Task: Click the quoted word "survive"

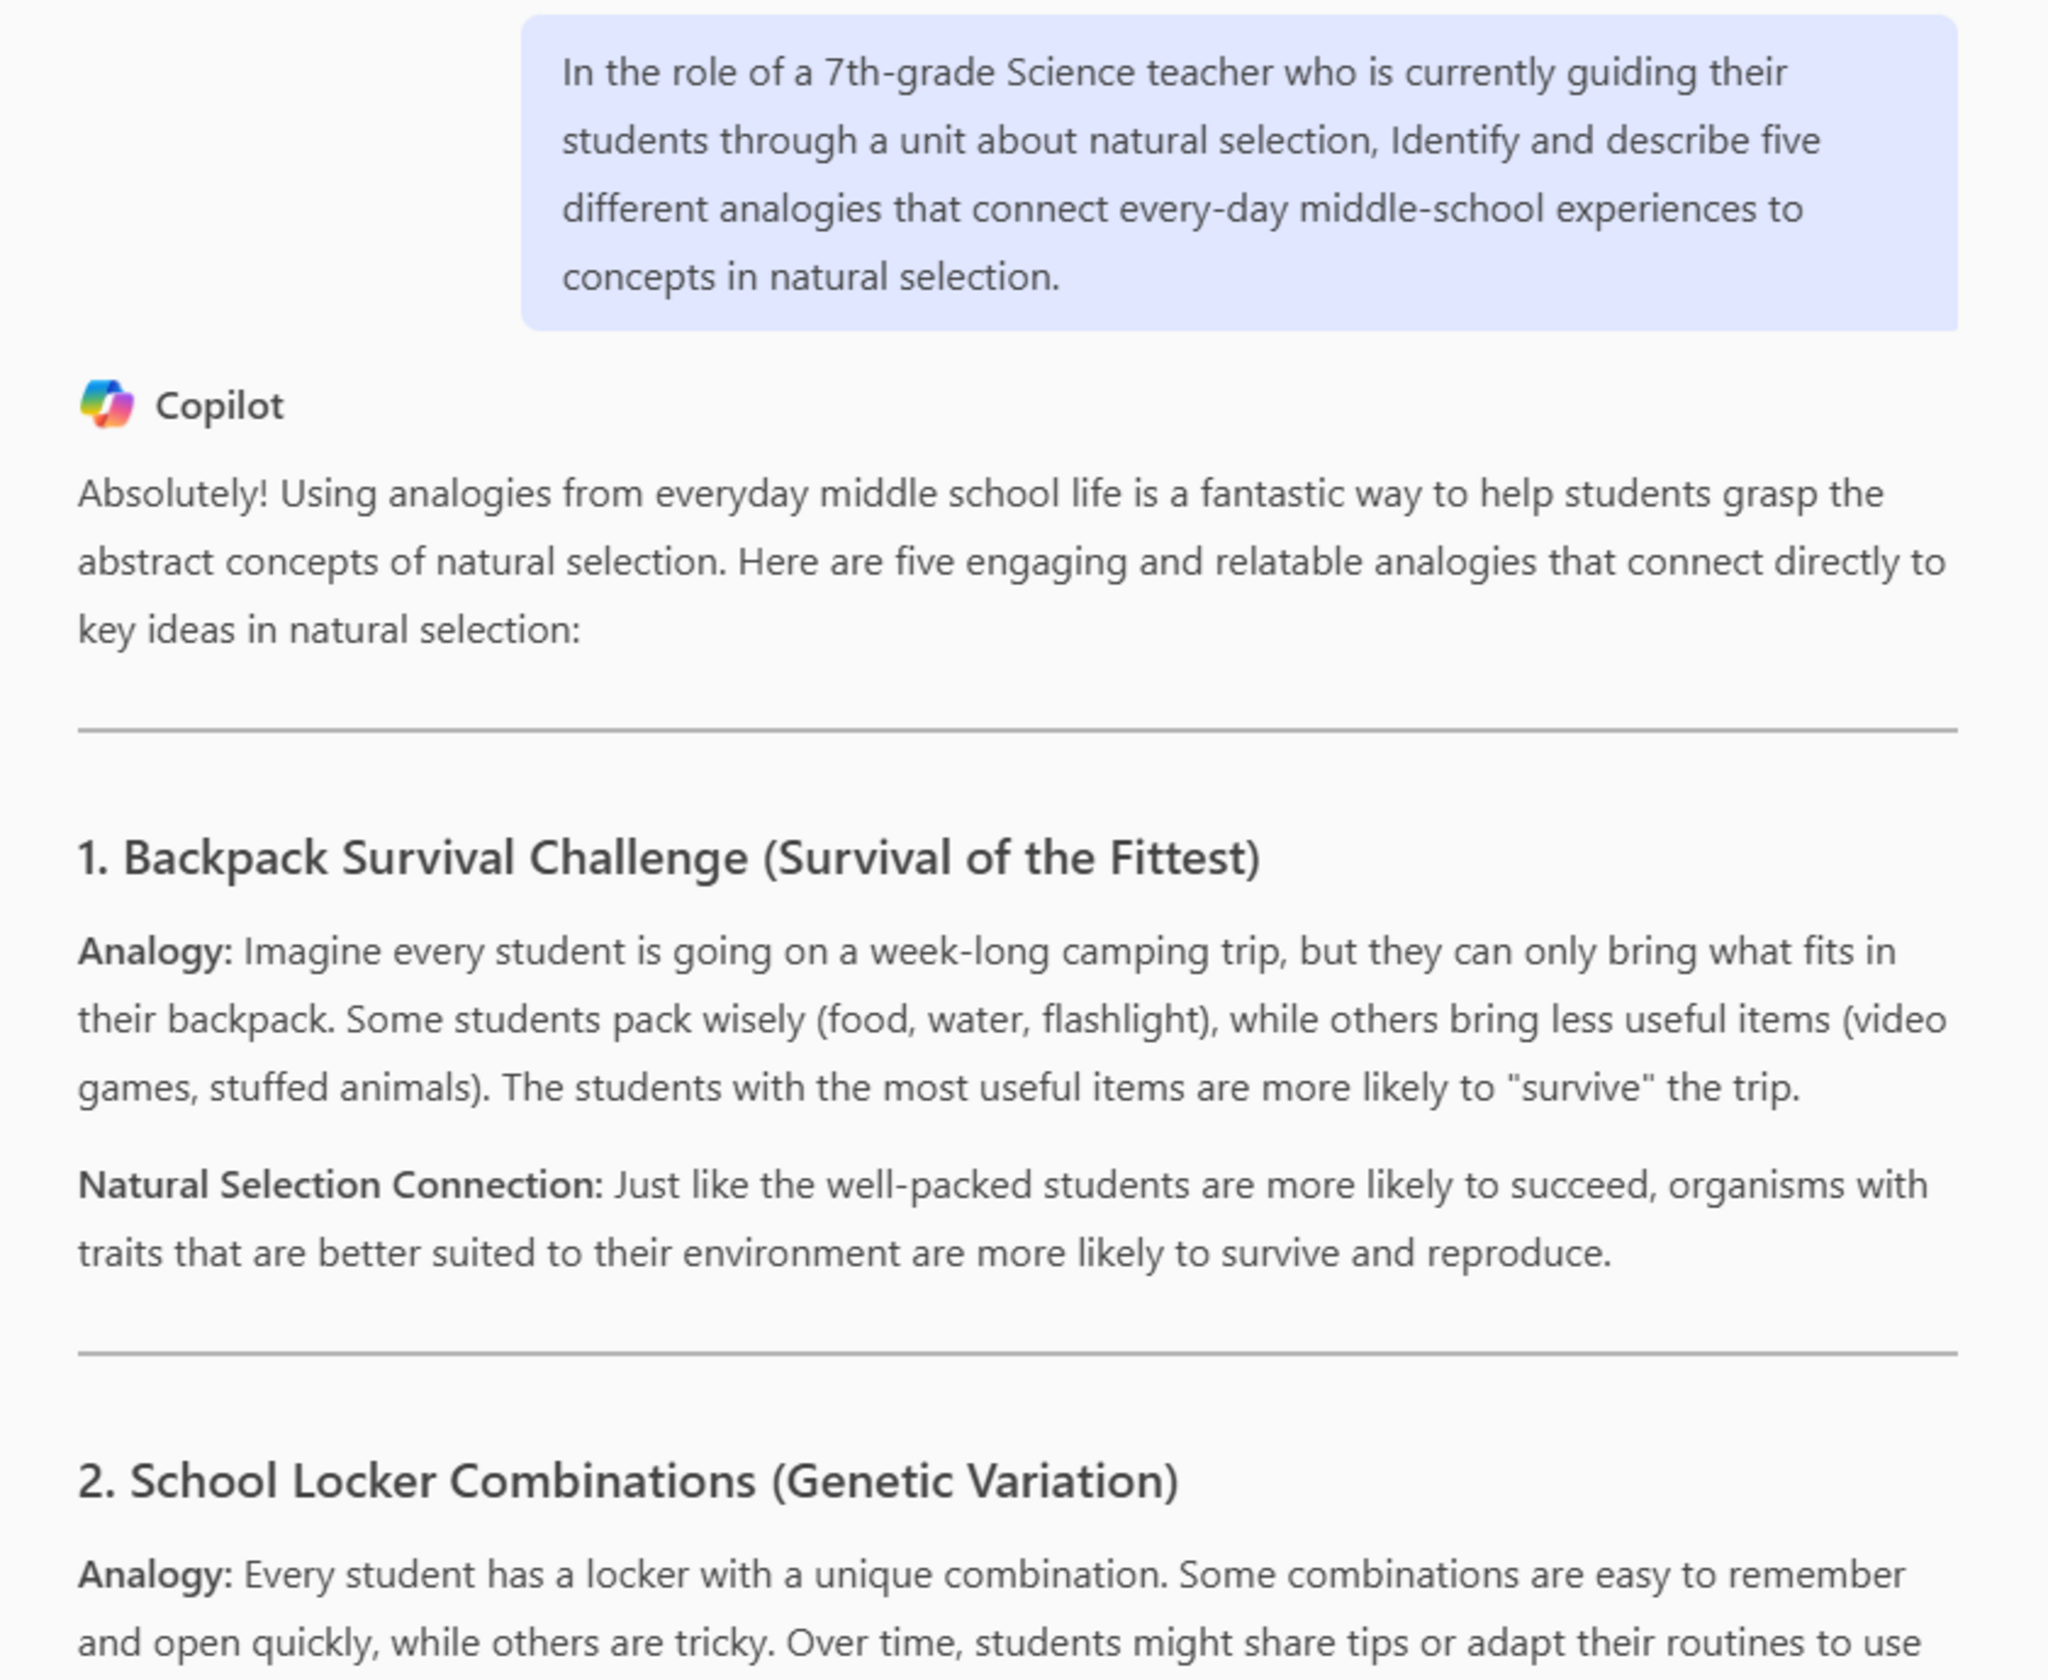Action: coord(1581,1087)
